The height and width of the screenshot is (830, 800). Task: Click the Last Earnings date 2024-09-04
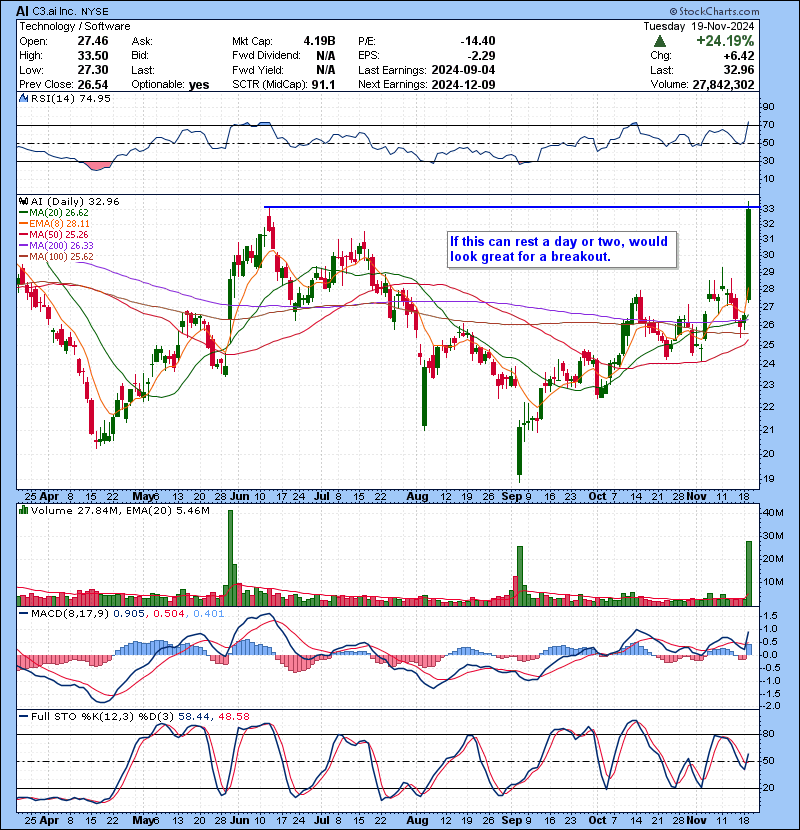tap(463, 70)
